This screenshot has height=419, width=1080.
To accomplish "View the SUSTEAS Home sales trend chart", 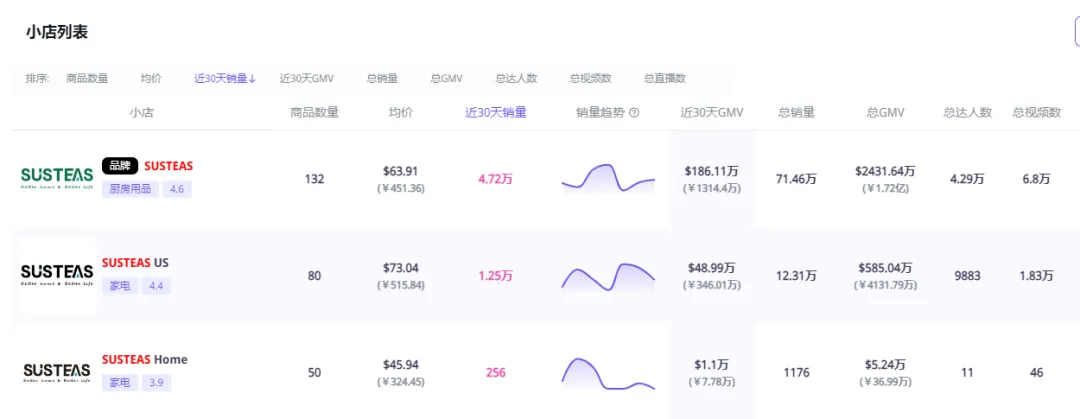I will 608,374.
